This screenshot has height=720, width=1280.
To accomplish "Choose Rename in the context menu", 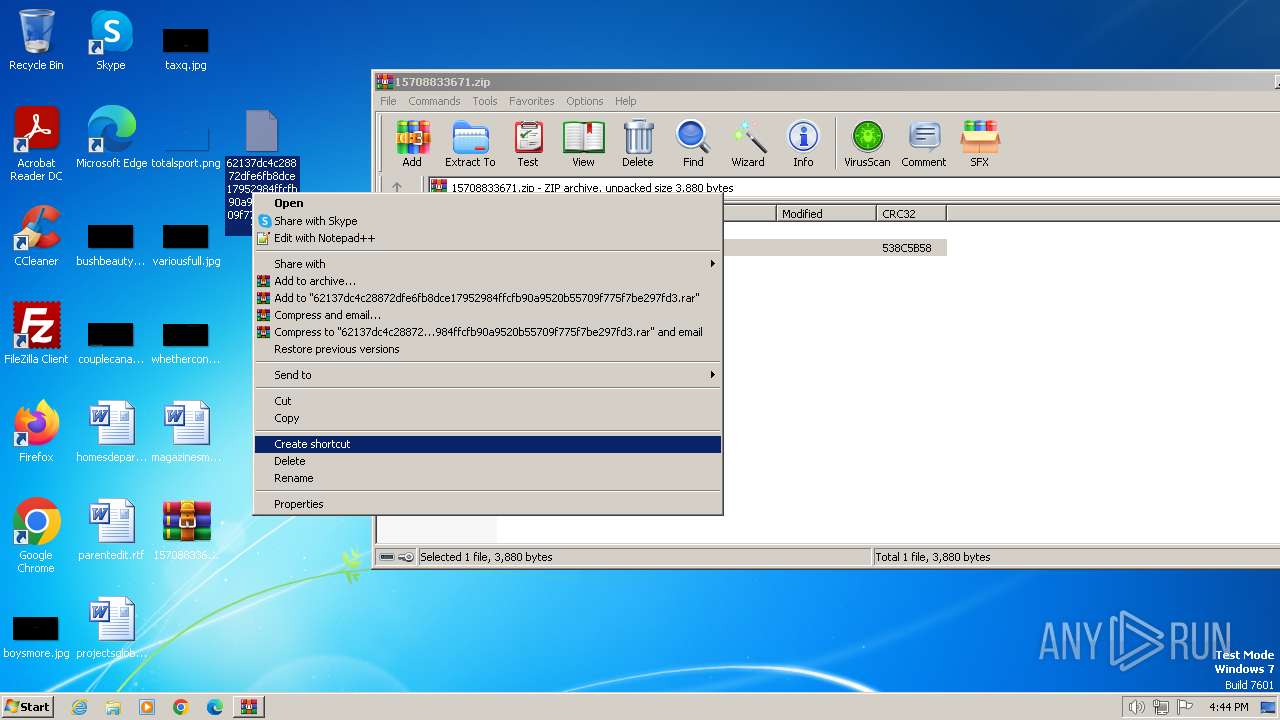I will click(x=488, y=478).
